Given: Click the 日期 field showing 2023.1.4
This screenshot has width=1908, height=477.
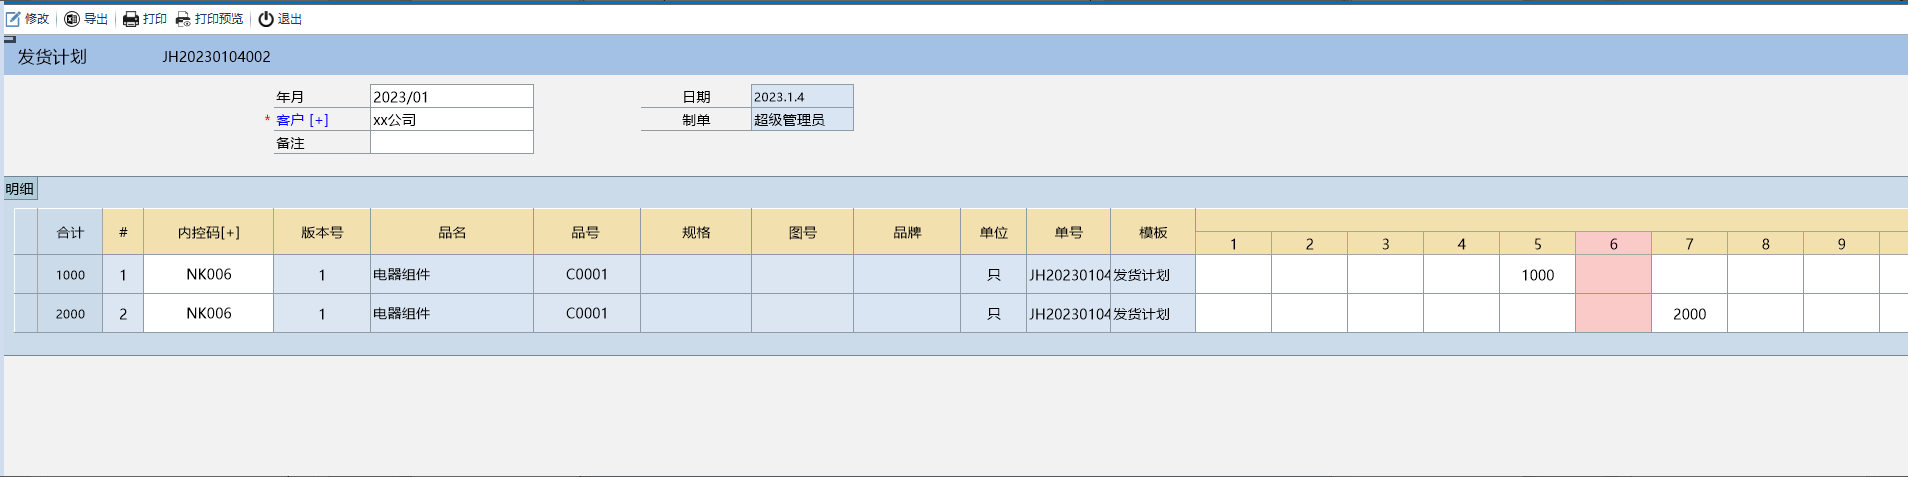Looking at the screenshot, I should pyautogui.click(x=801, y=97).
